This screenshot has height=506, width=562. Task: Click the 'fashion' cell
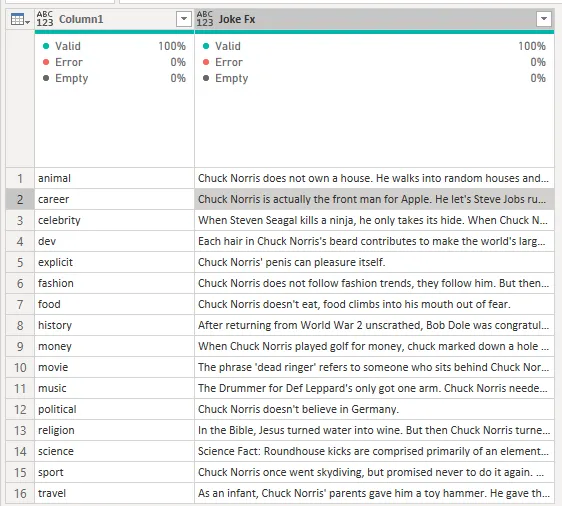[x=114, y=283]
